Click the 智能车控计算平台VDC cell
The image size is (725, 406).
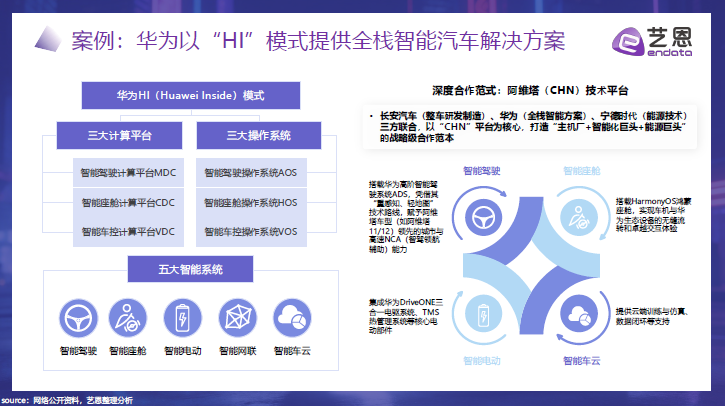click(129, 232)
